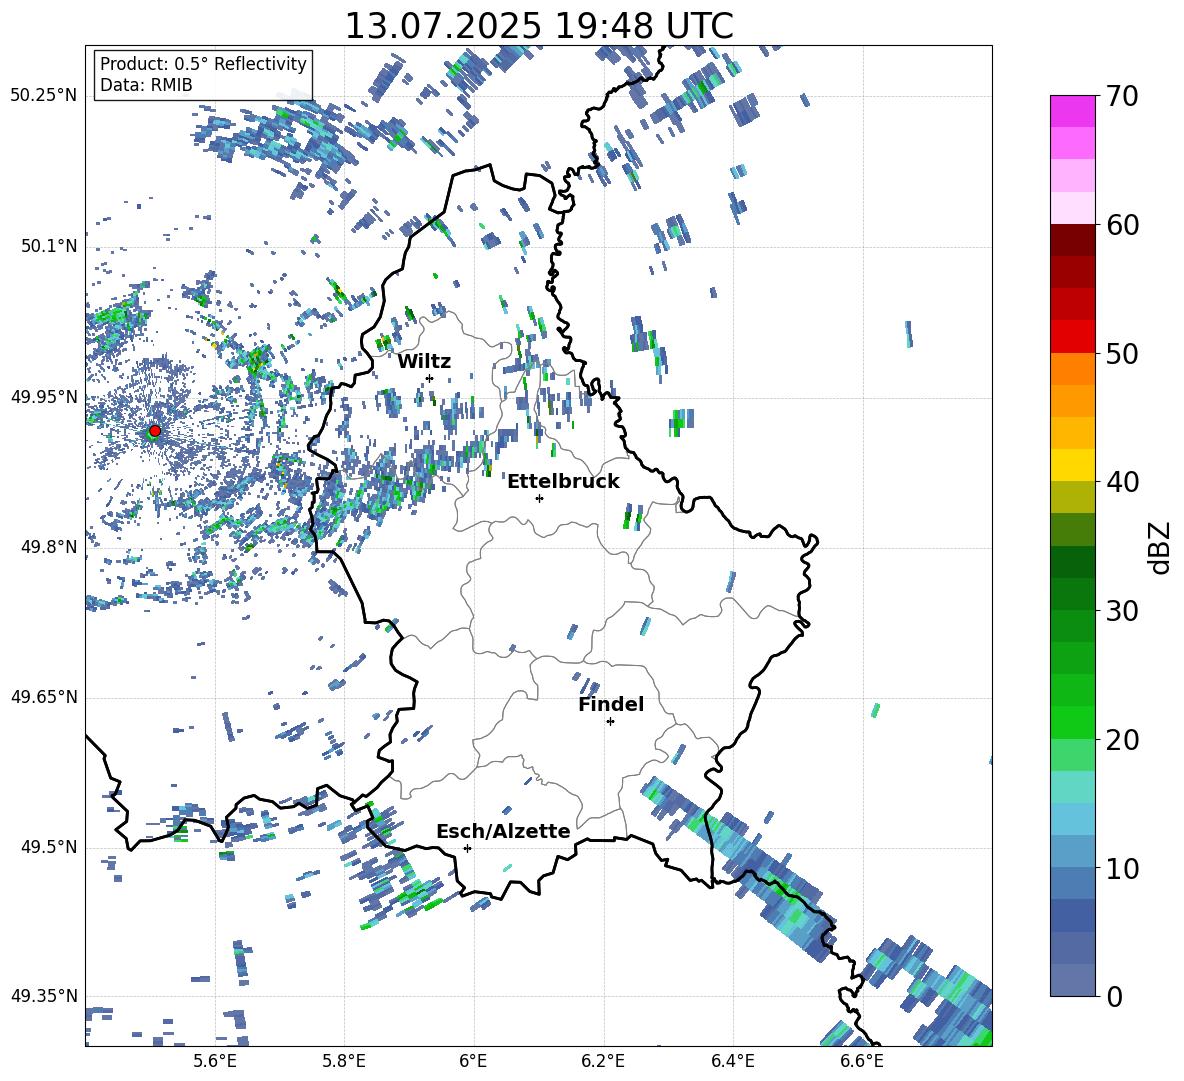Viewport: 1184px width, 1081px height.
Task: Click the map title 13.07.2025 19:48 UTC
Action: [x=539, y=25]
